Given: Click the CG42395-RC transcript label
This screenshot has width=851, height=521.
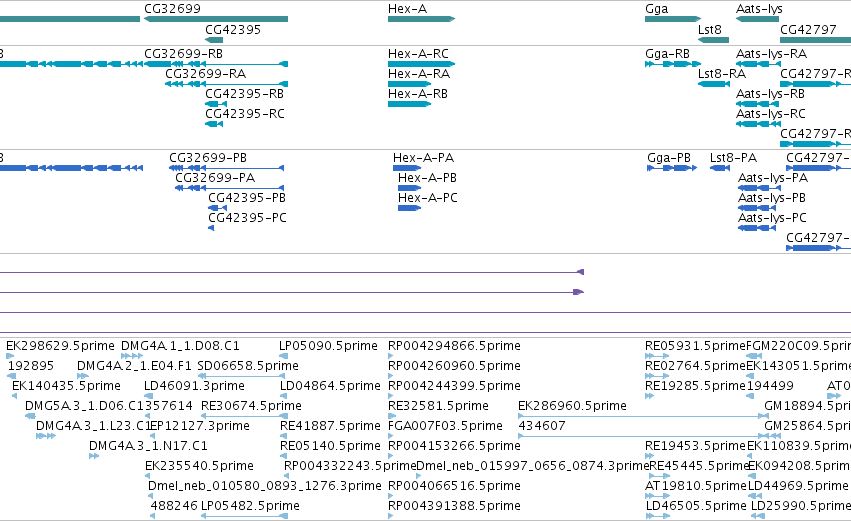Looking at the screenshot, I should [244, 114].
